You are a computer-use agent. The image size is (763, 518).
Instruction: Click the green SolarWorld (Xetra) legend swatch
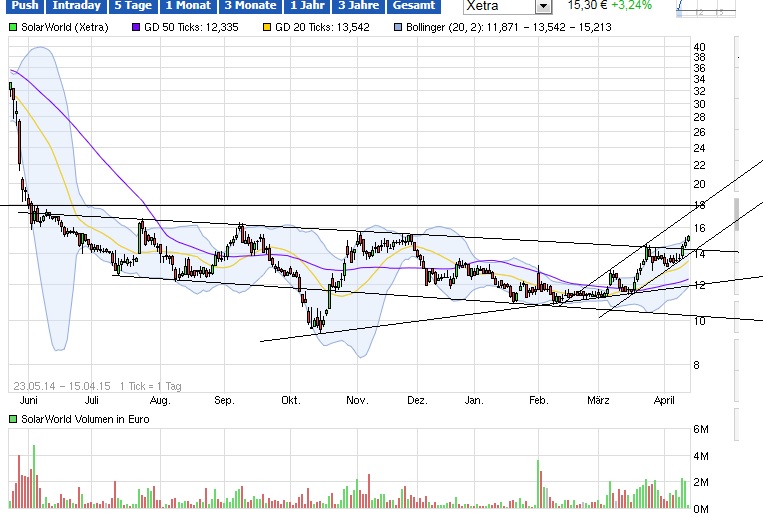[13, 27]
